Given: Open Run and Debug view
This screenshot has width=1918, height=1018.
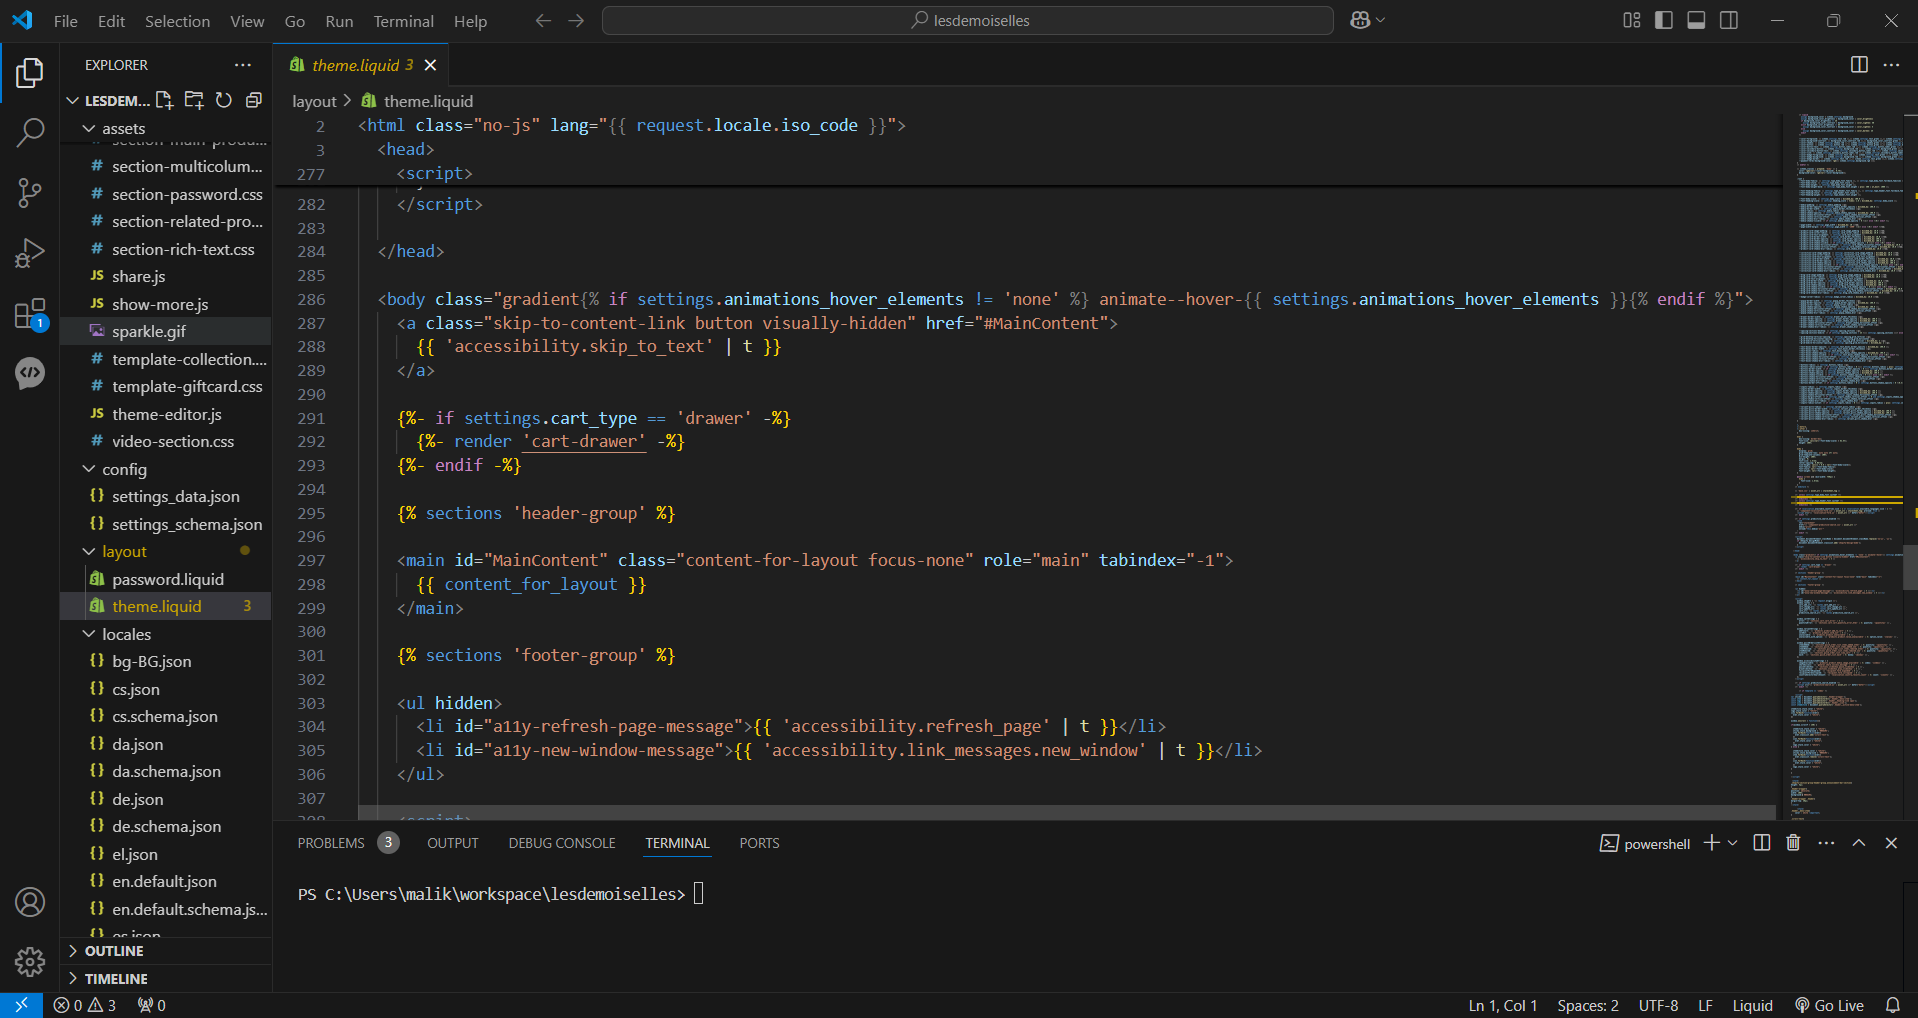Looking at the screenshot, I should point(30,253).
